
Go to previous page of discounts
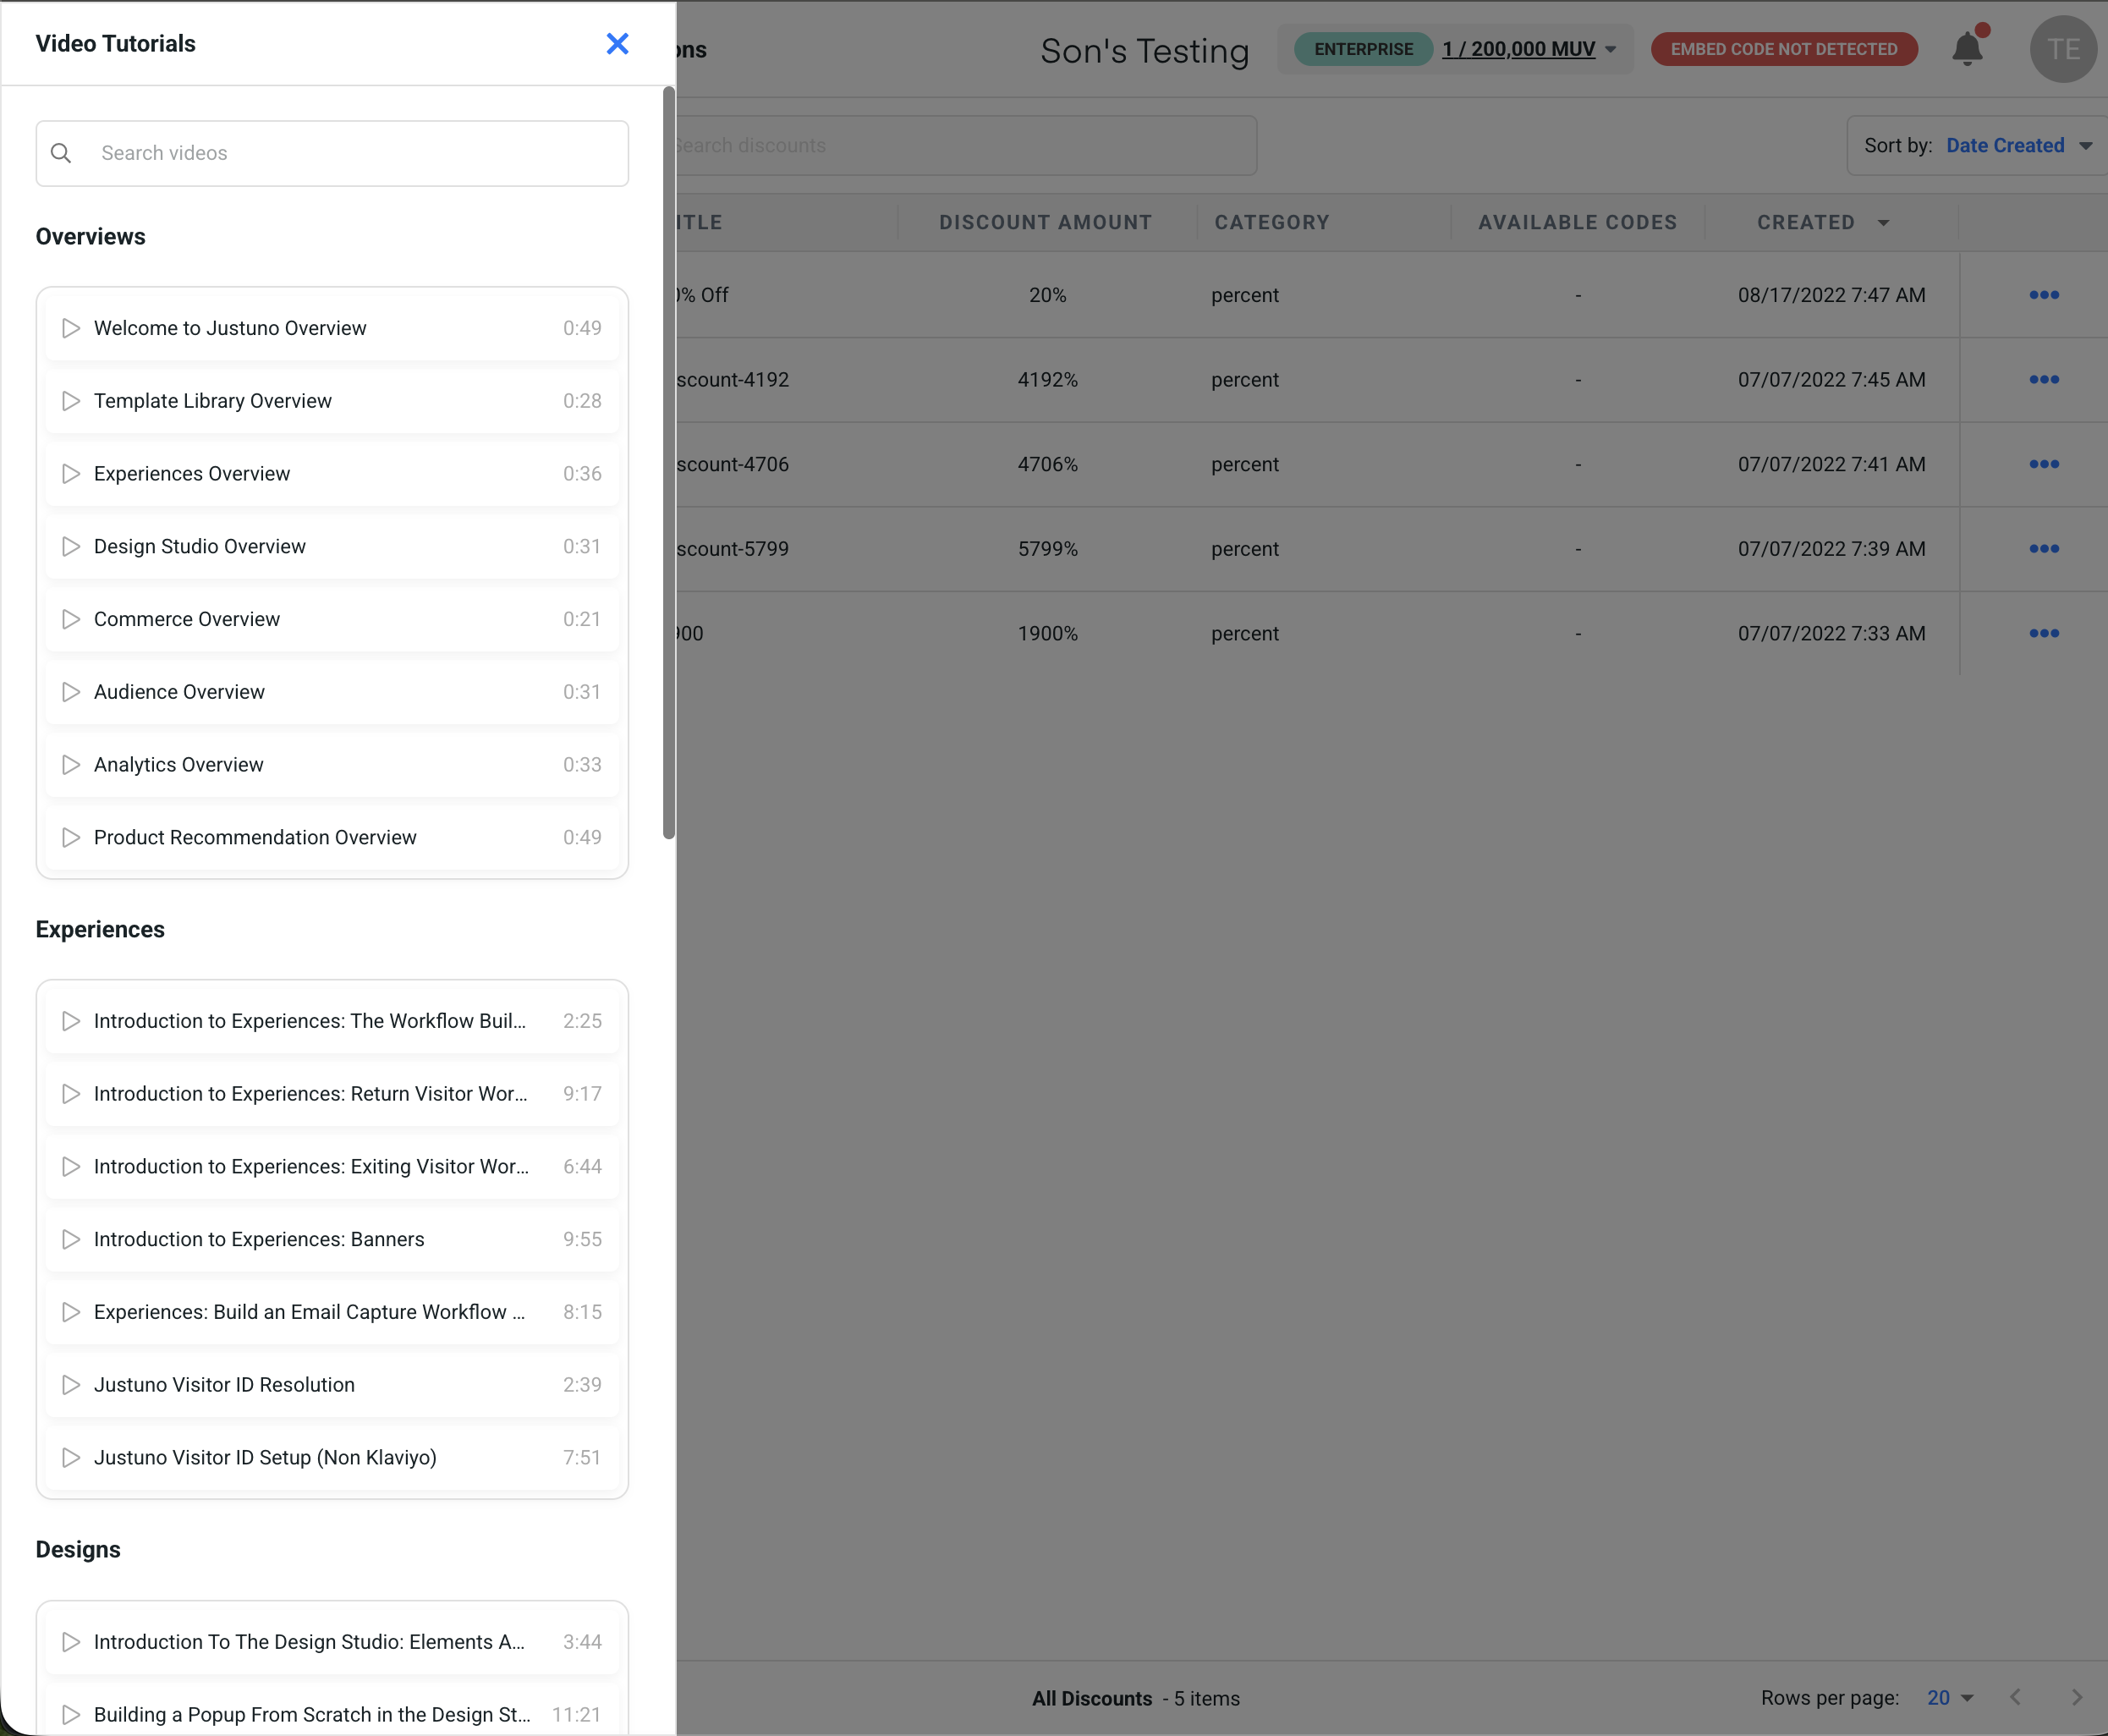(2016, 1697)
